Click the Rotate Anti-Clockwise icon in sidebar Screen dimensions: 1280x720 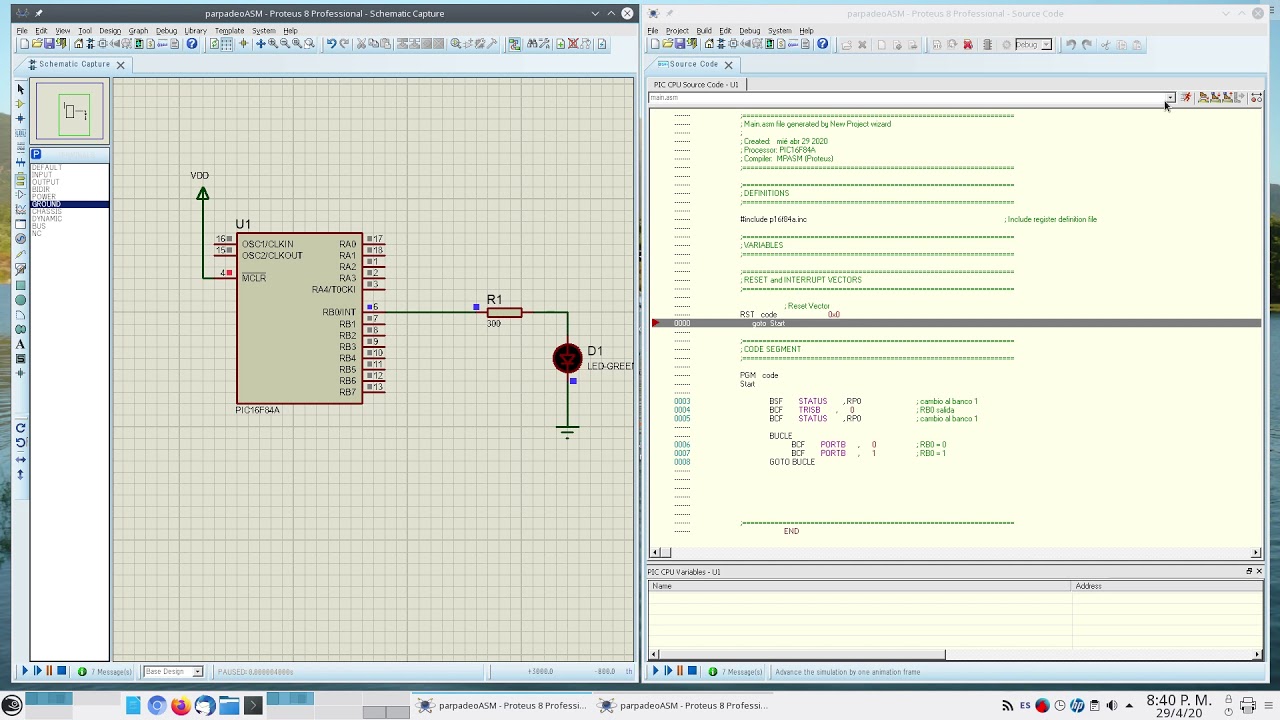tap(20, 442)
